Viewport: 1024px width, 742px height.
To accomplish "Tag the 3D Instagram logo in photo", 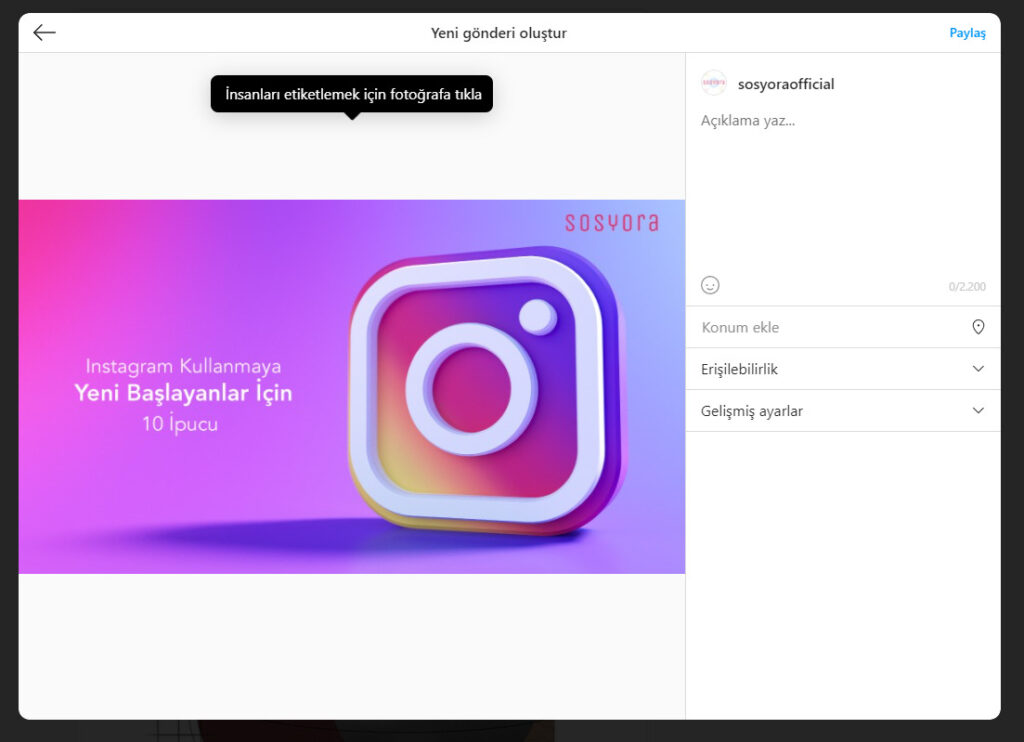I will point(485,390).
